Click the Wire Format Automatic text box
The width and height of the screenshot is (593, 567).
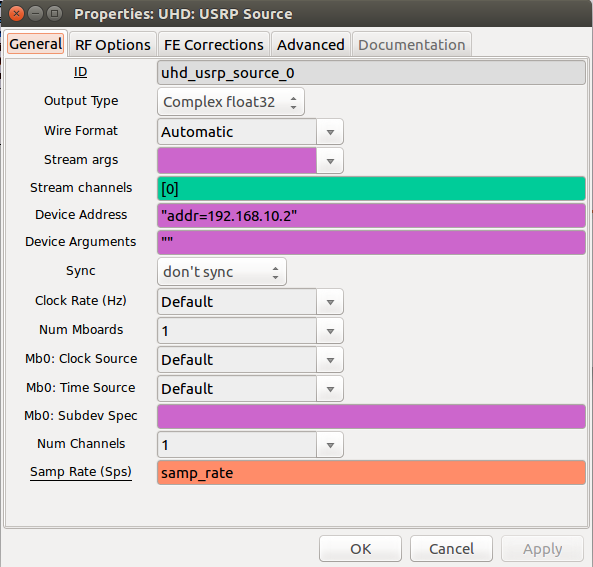pyautogui.click(x=237, y=132)
